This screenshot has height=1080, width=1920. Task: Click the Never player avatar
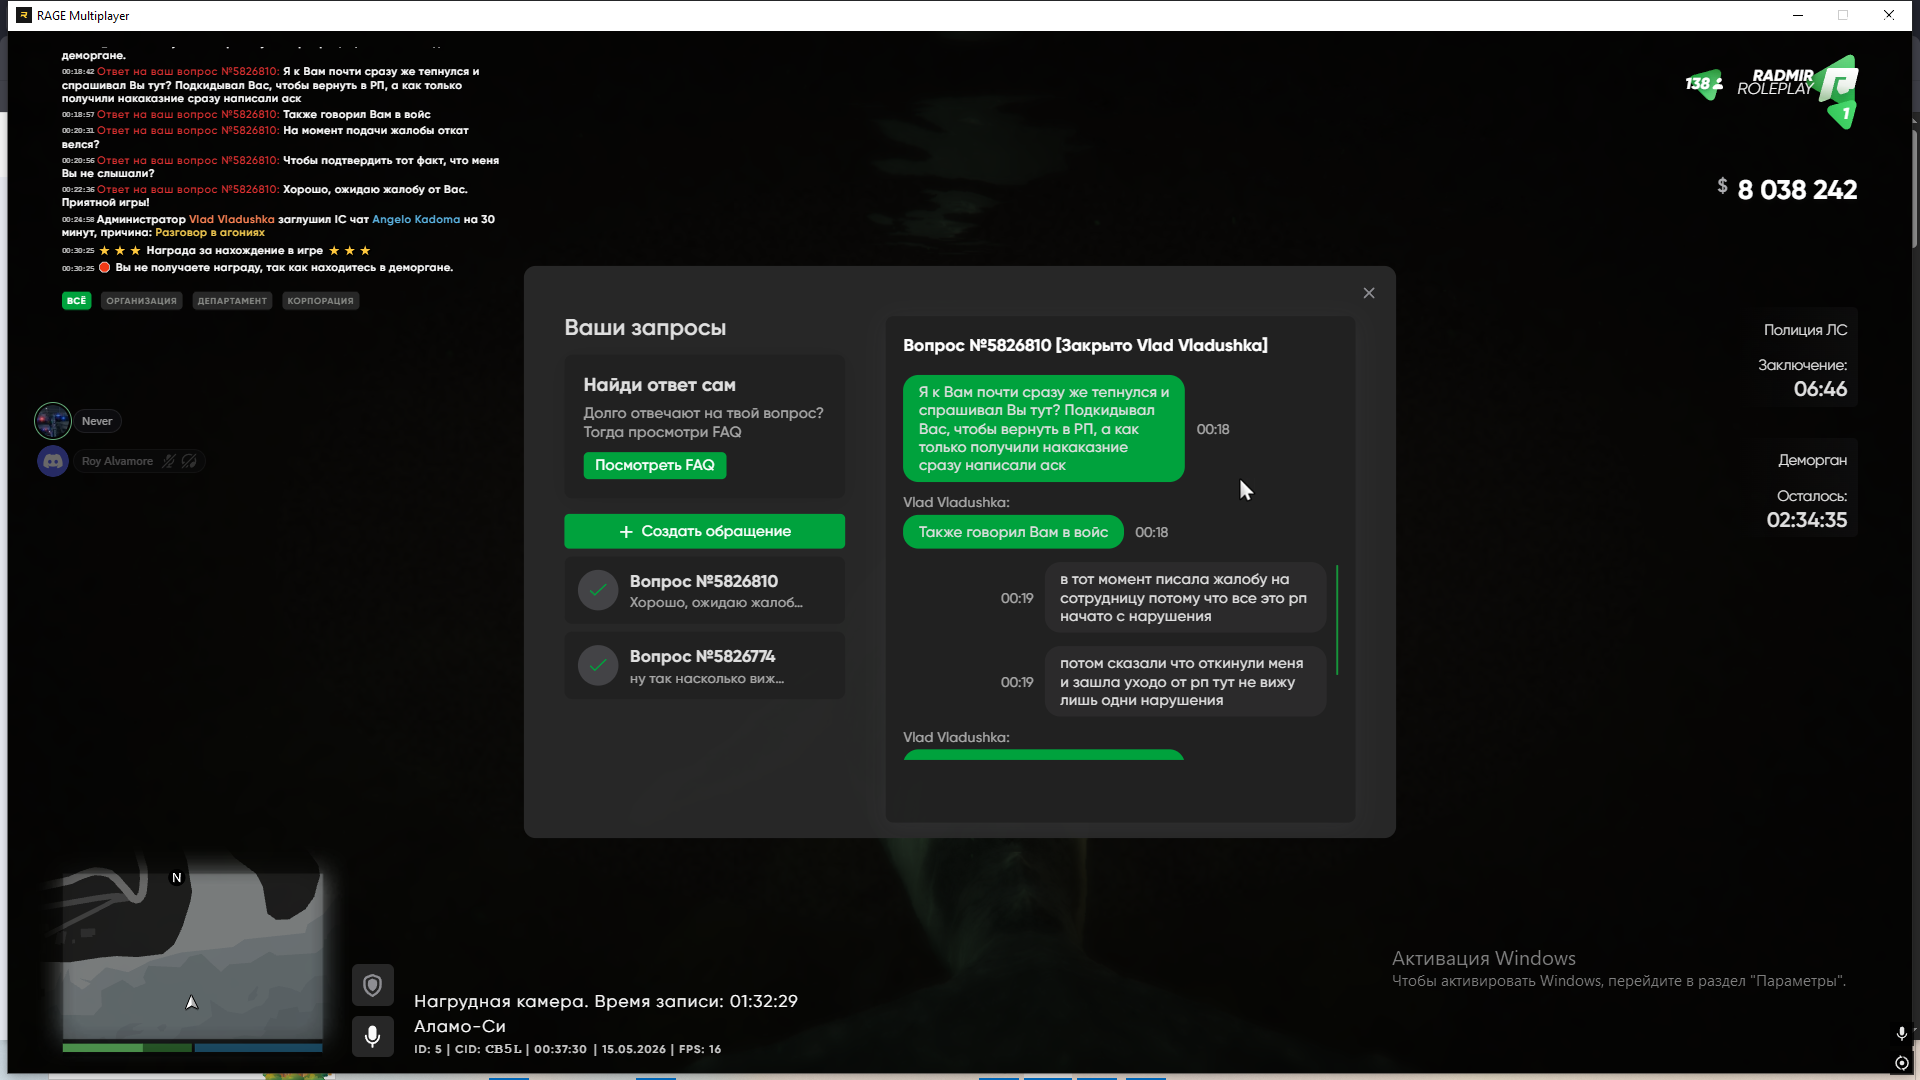pyautogui.click(x=53, y=421)
